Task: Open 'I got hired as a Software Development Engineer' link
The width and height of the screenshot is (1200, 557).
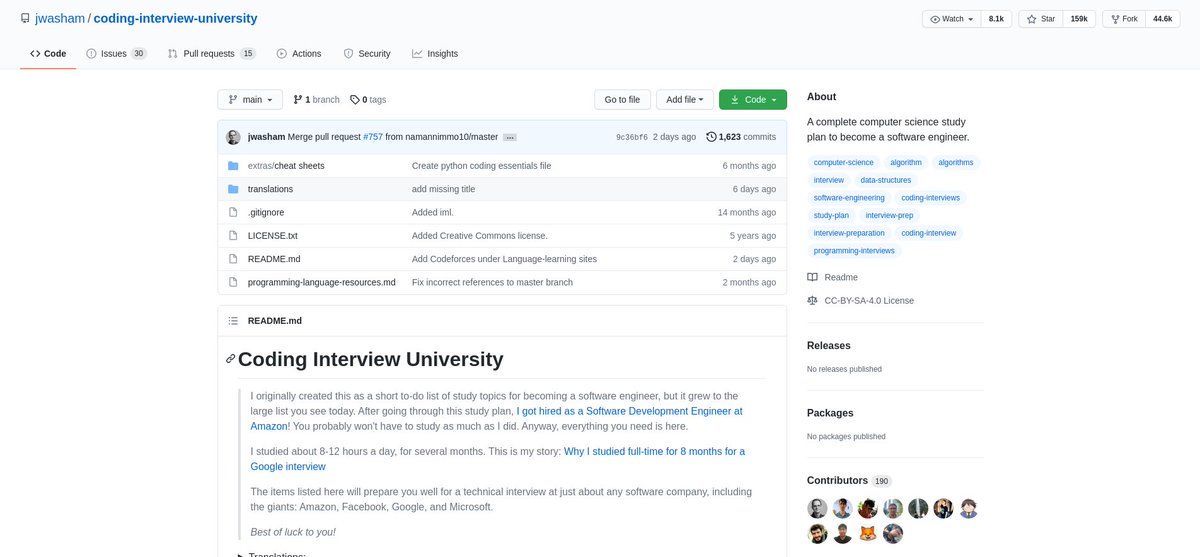Action: tap(630, 411)
